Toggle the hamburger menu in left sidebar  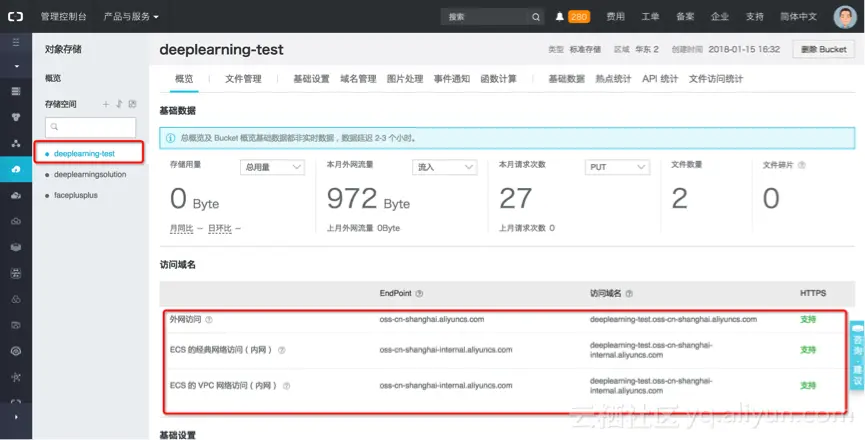pos(16,42)
